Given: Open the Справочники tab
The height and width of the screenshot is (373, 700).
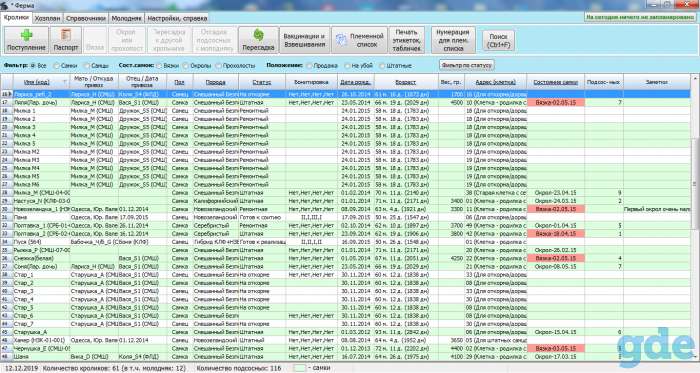Looking at the screenshot, I should coord(86,18).
